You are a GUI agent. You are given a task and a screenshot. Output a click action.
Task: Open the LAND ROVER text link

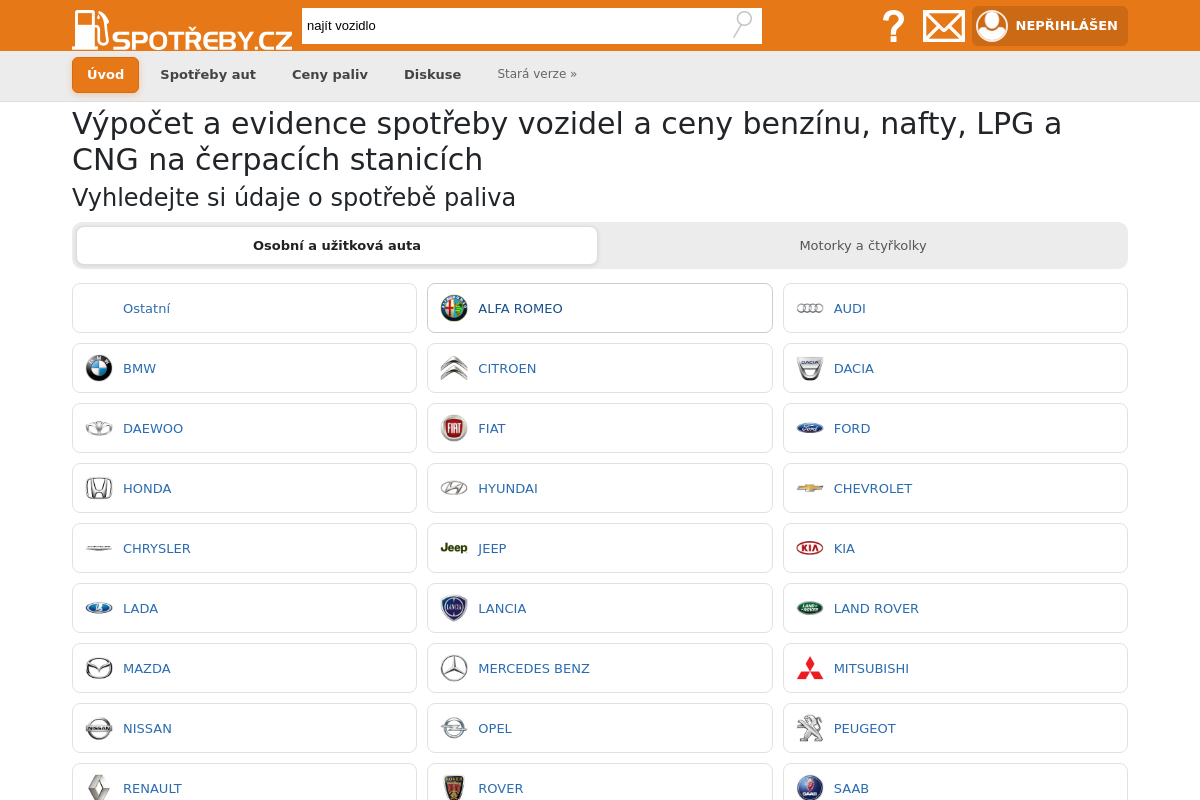tap(876, 608)
